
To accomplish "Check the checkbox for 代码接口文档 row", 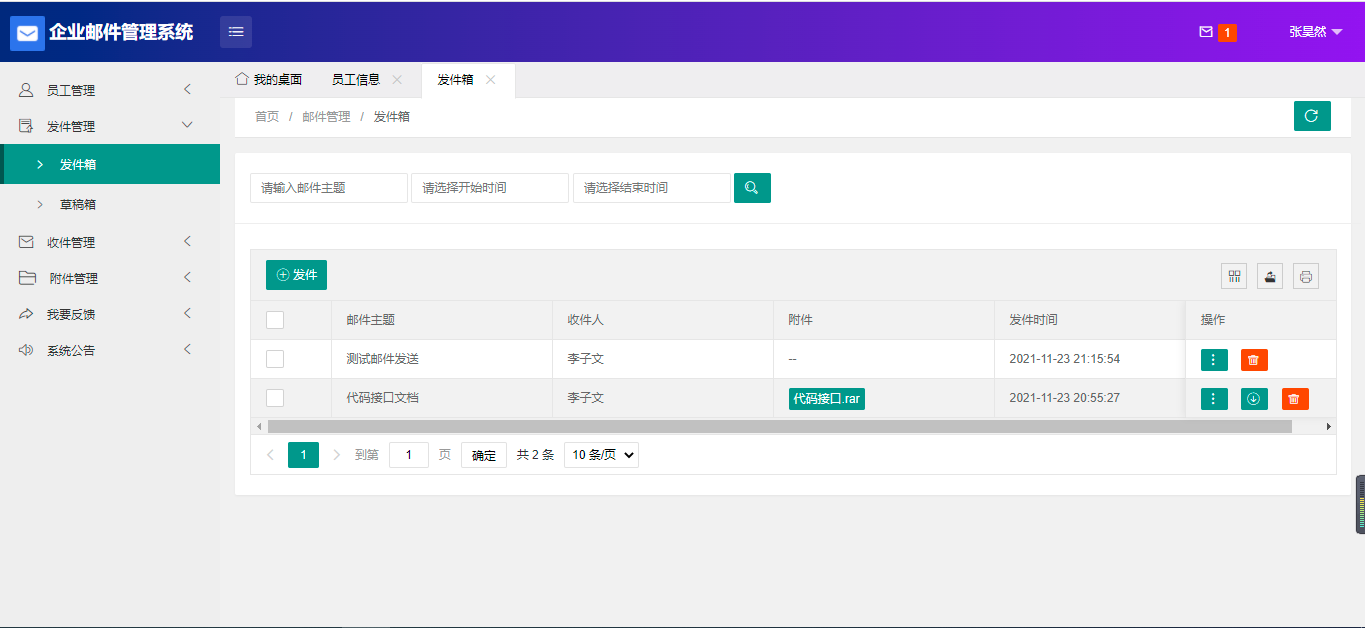I will [275, 398].
